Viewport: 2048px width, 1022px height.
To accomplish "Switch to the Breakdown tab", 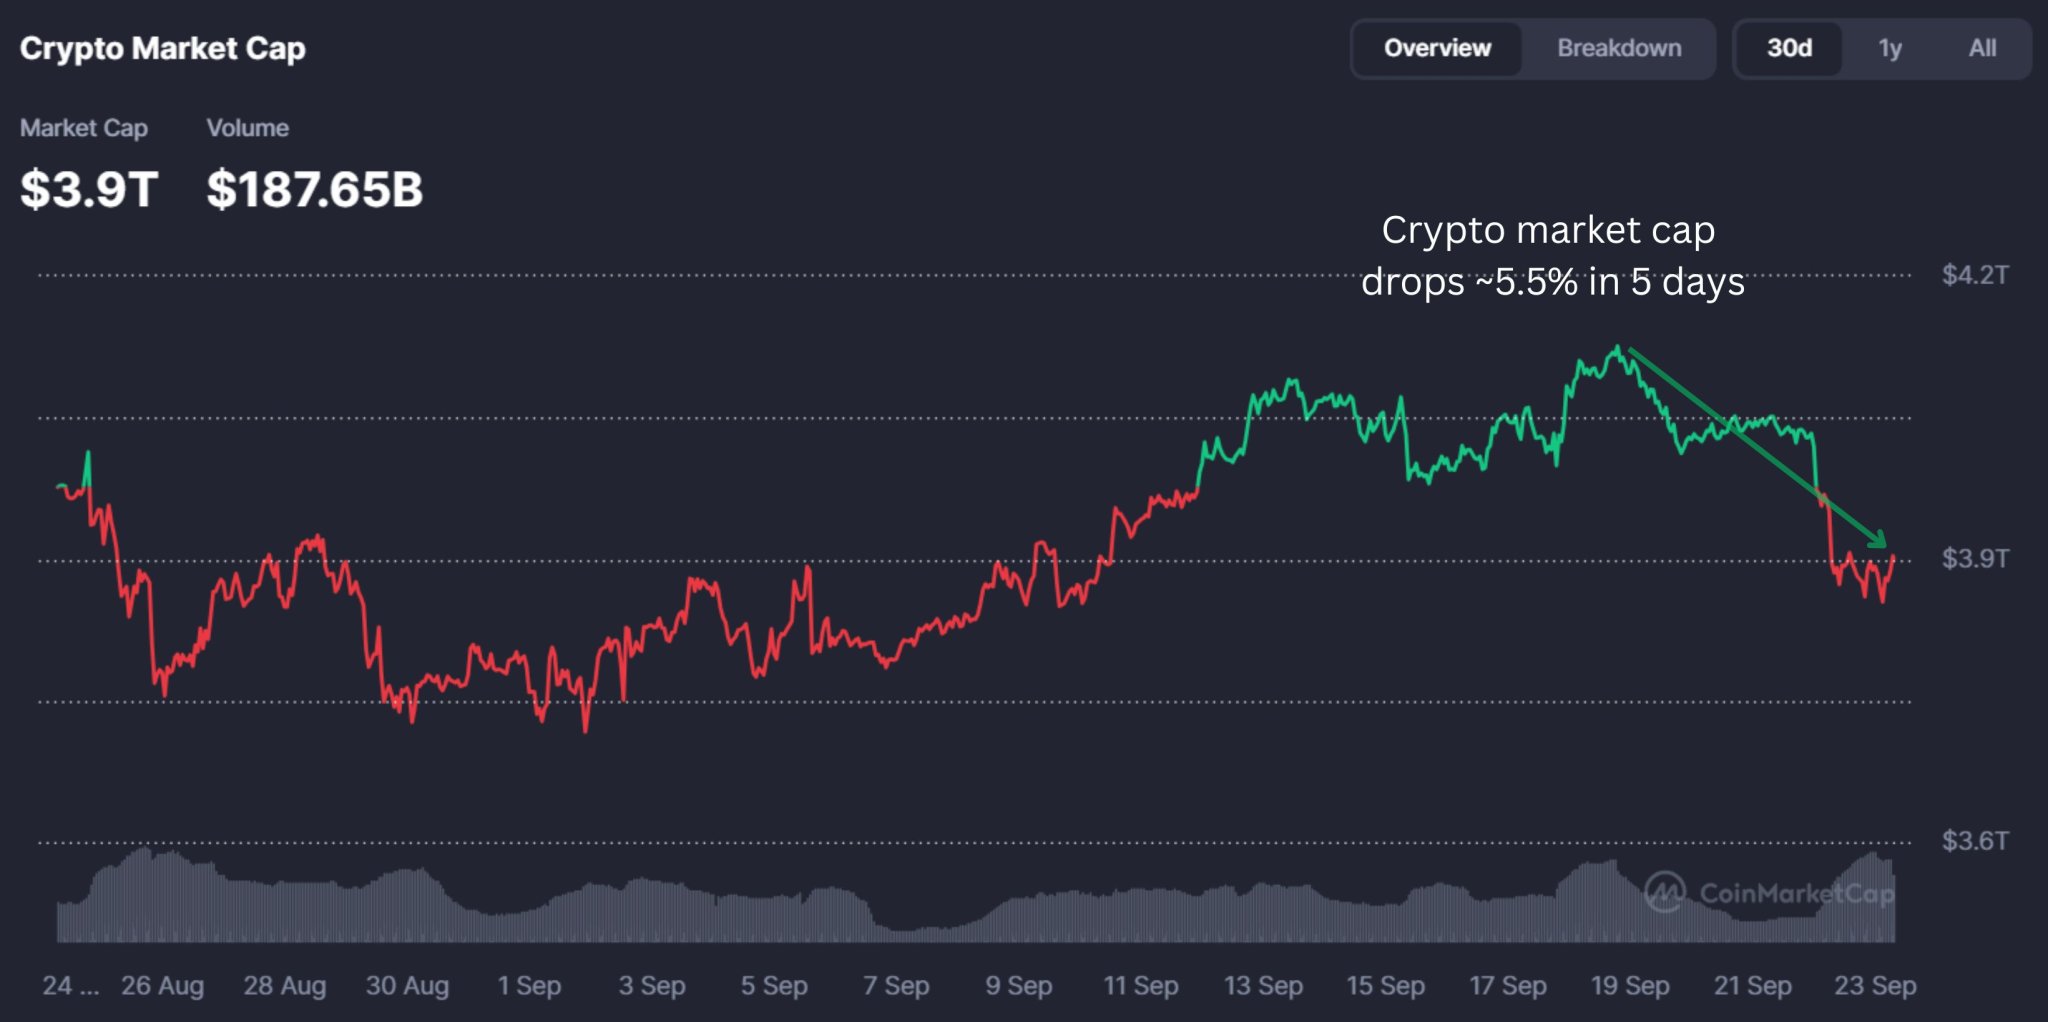I will pos(1619,48).
